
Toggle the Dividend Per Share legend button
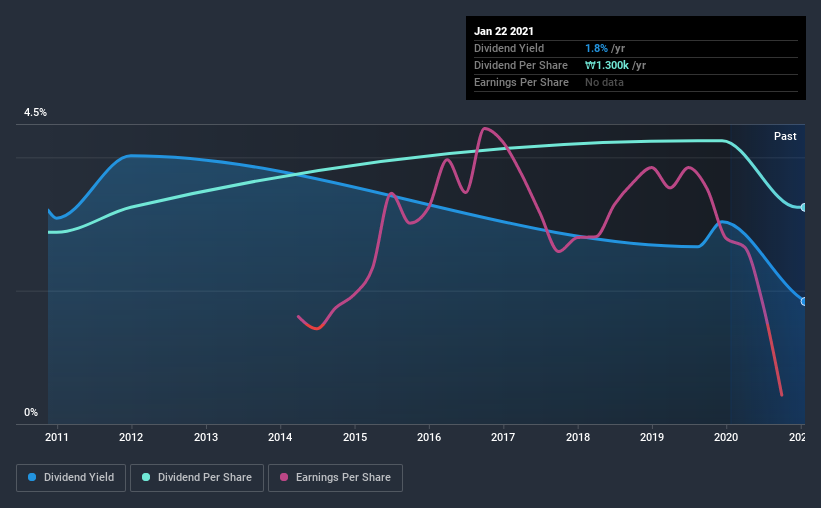click(197, 478)
